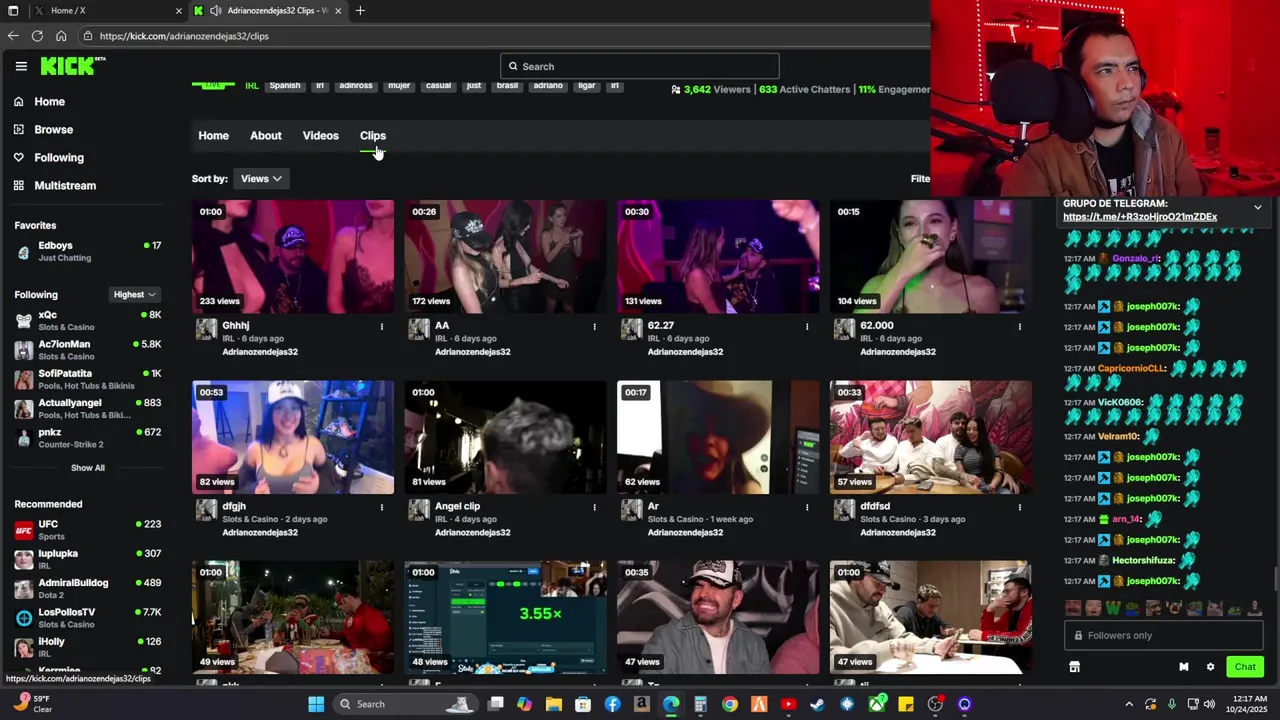Open the three-dot menu for the Ghhhj clip

point(381,326)
